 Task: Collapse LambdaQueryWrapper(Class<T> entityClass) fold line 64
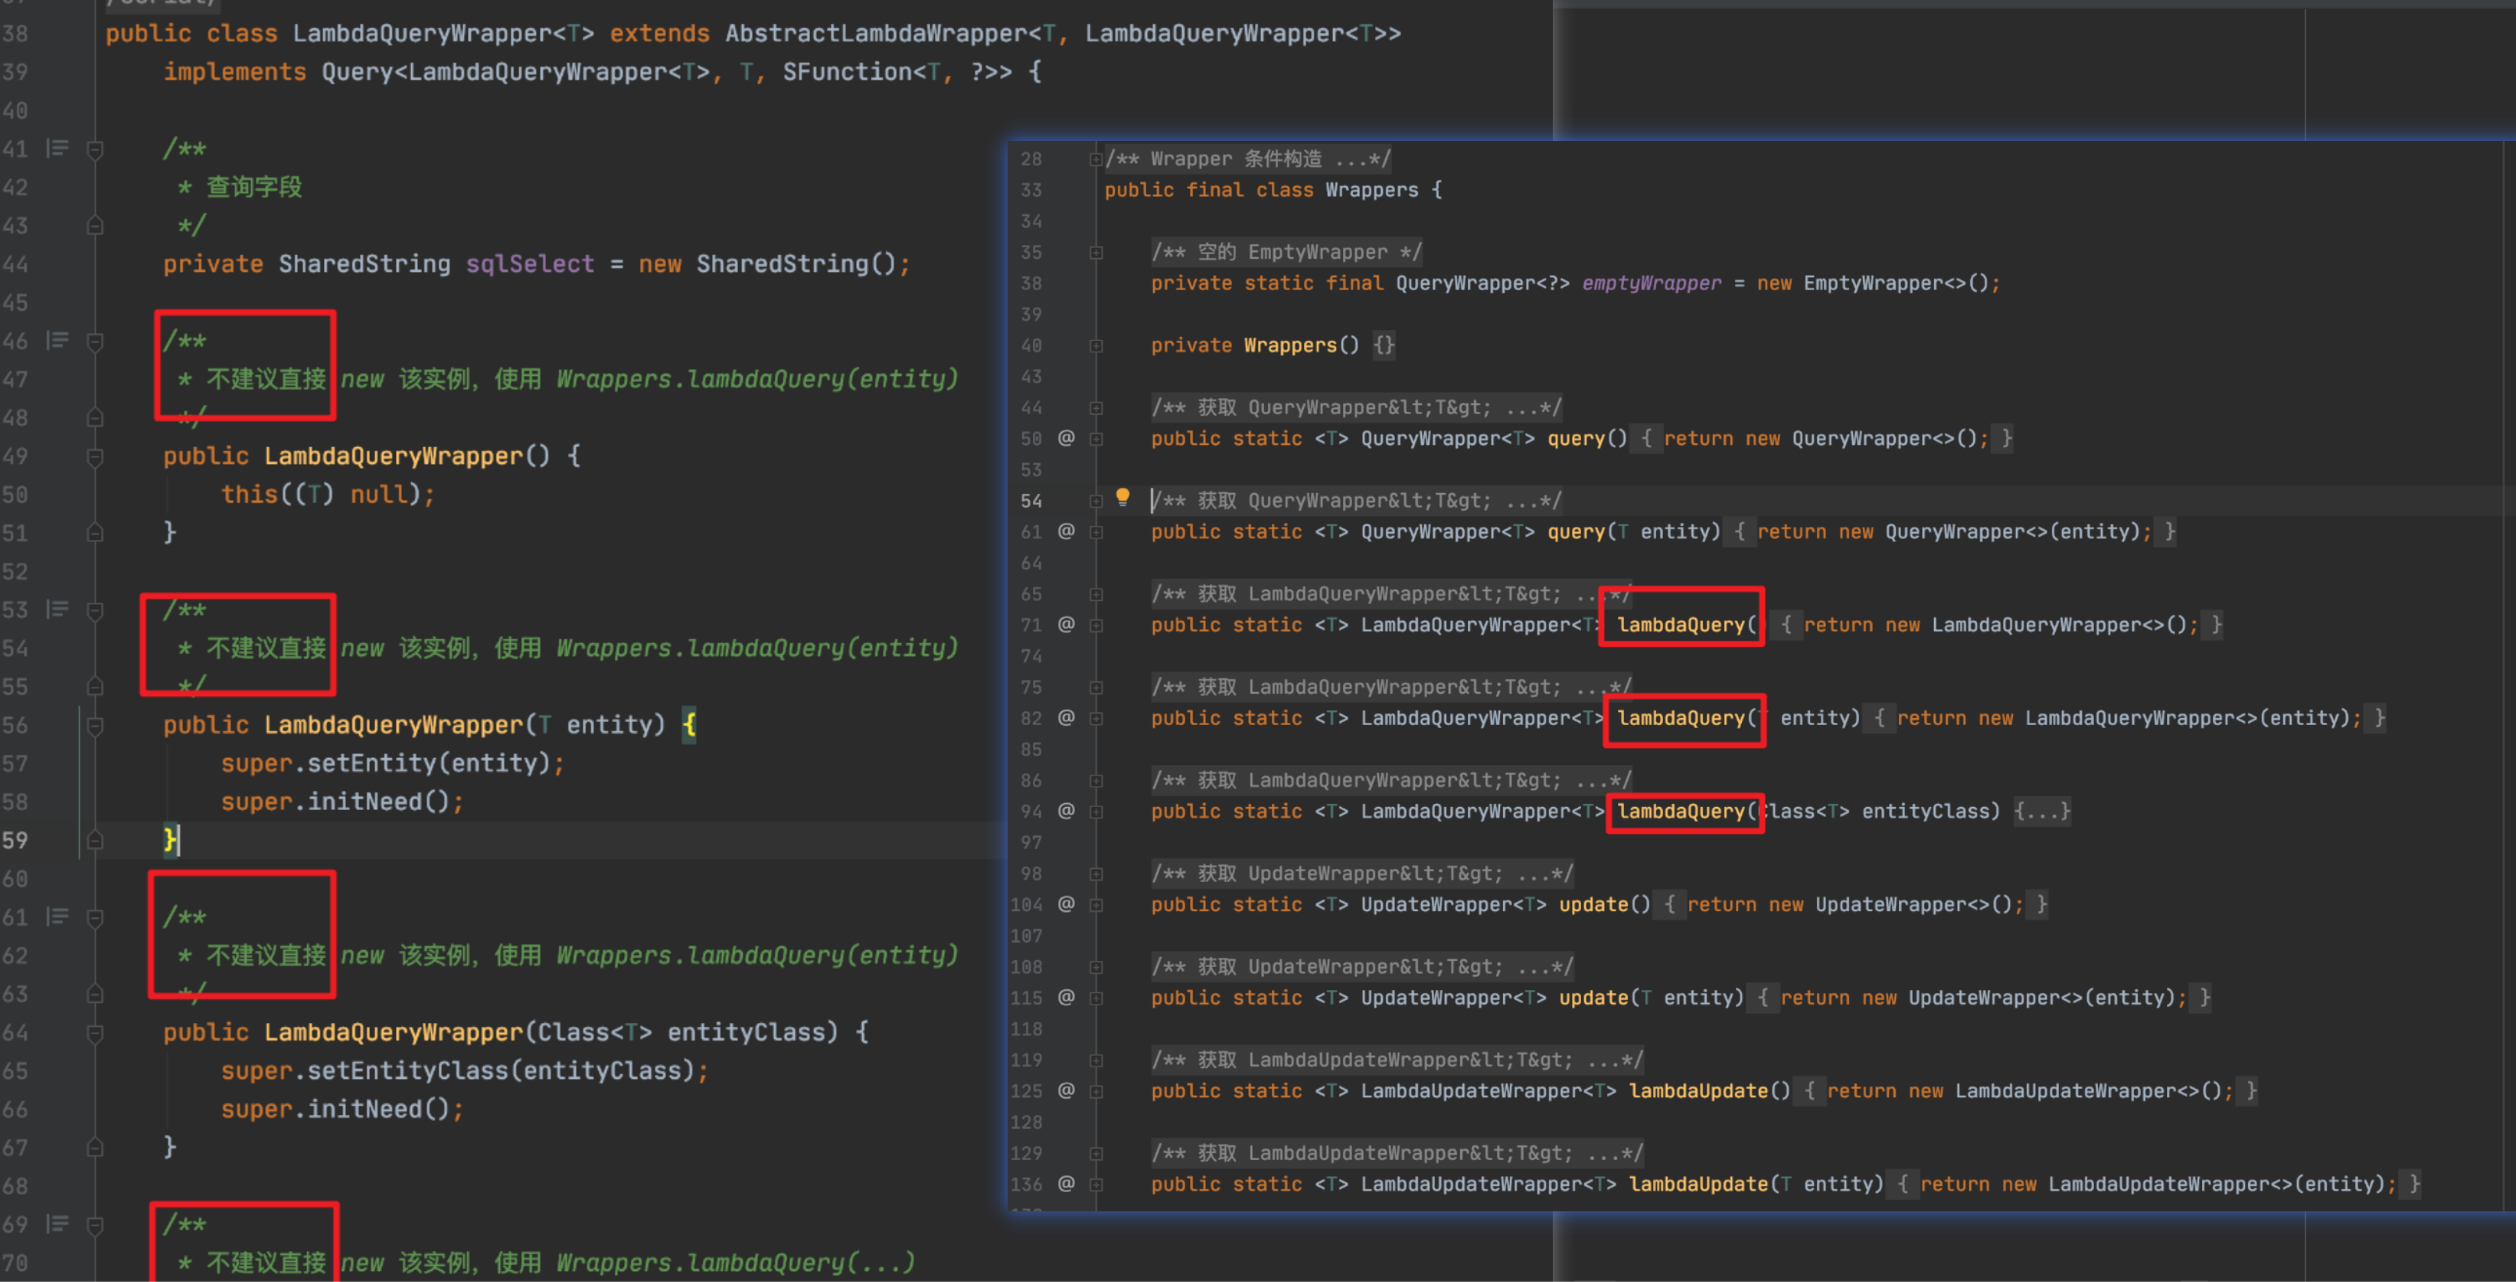pyautogui.click(x=95, y=1033)
